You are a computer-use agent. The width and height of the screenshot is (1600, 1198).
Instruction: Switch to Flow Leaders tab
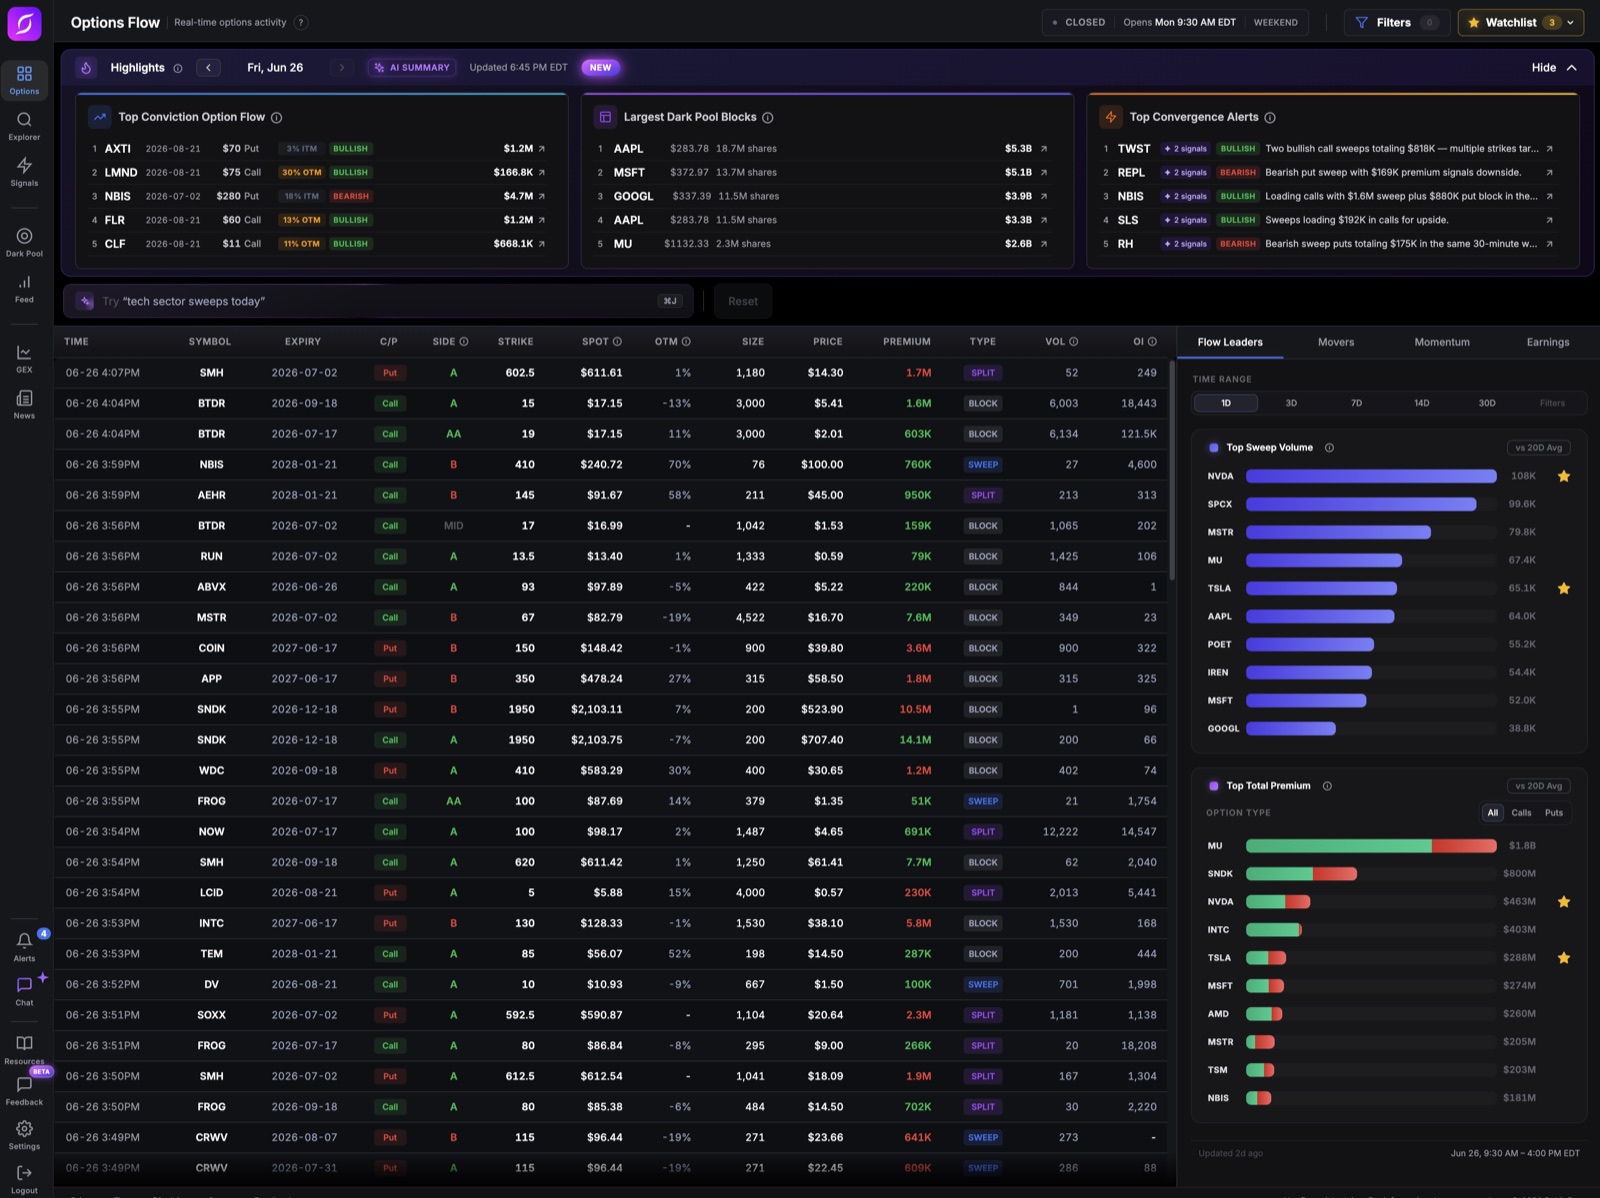pyautogui.click(x=1230, y=342)
